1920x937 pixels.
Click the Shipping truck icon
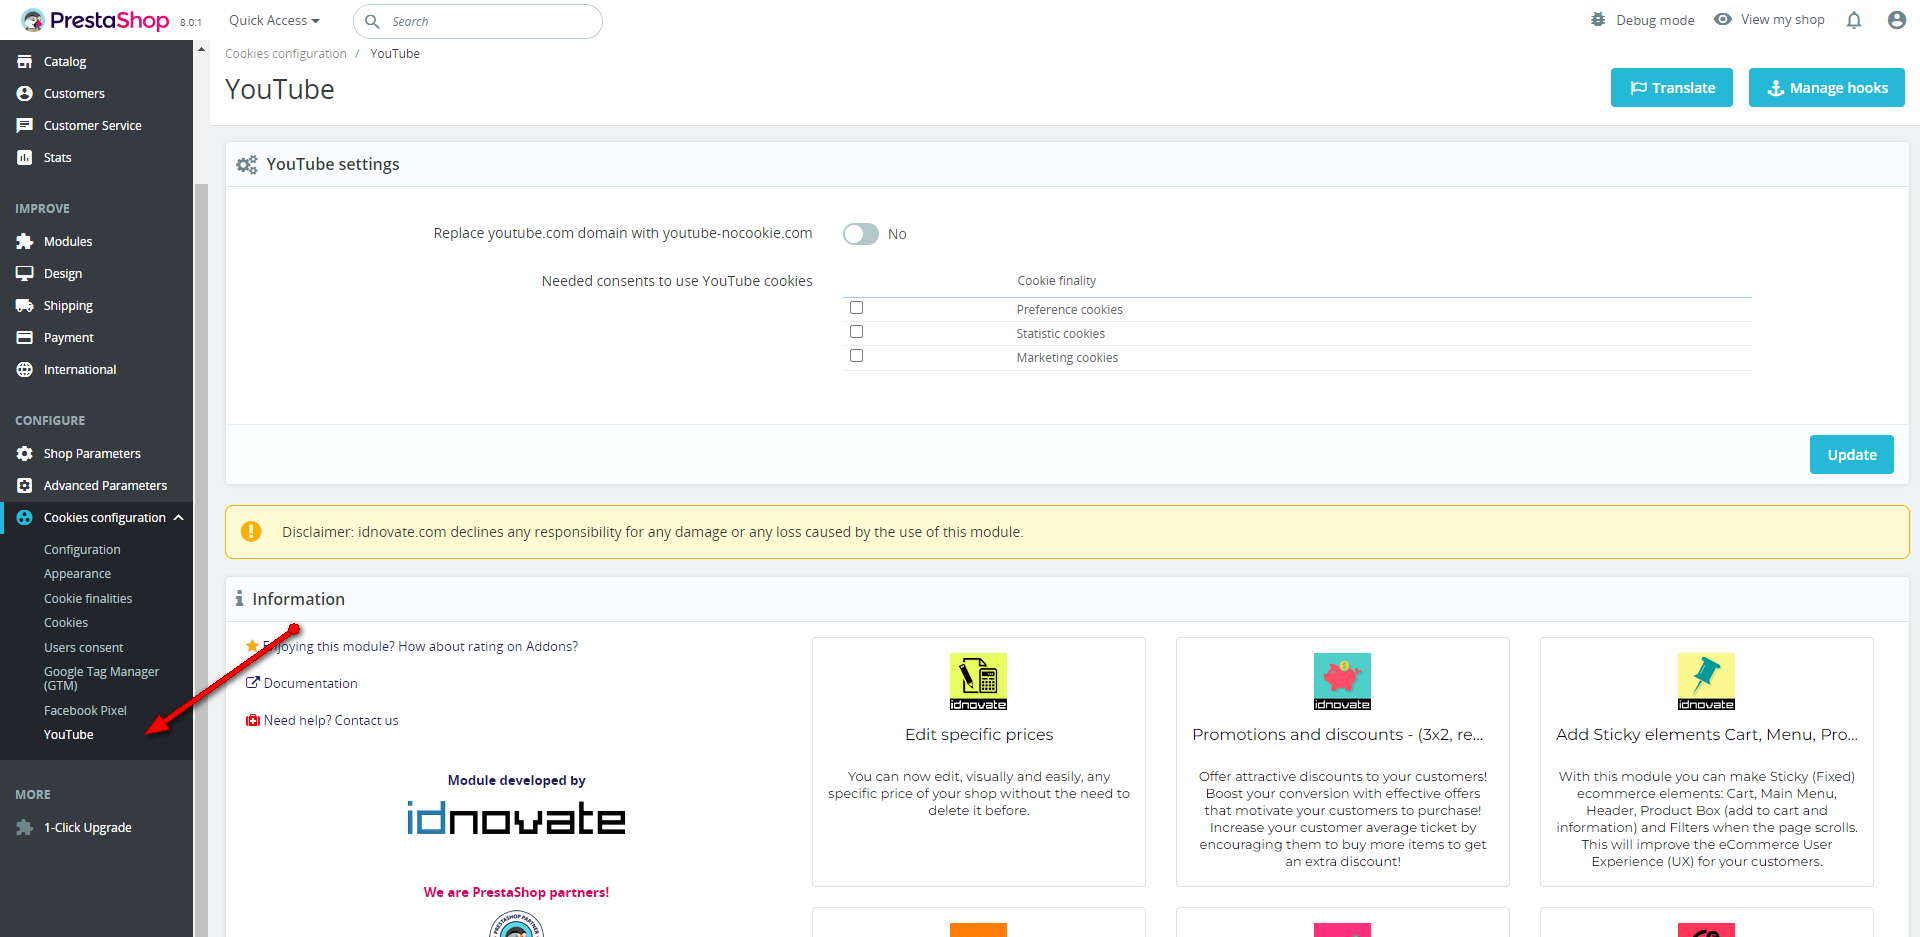[x=25, y=306]
